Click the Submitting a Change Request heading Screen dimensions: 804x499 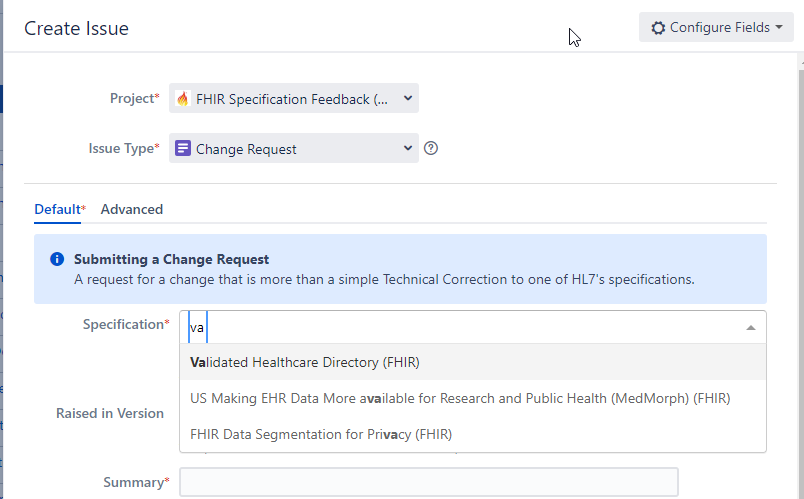[171, 260]
